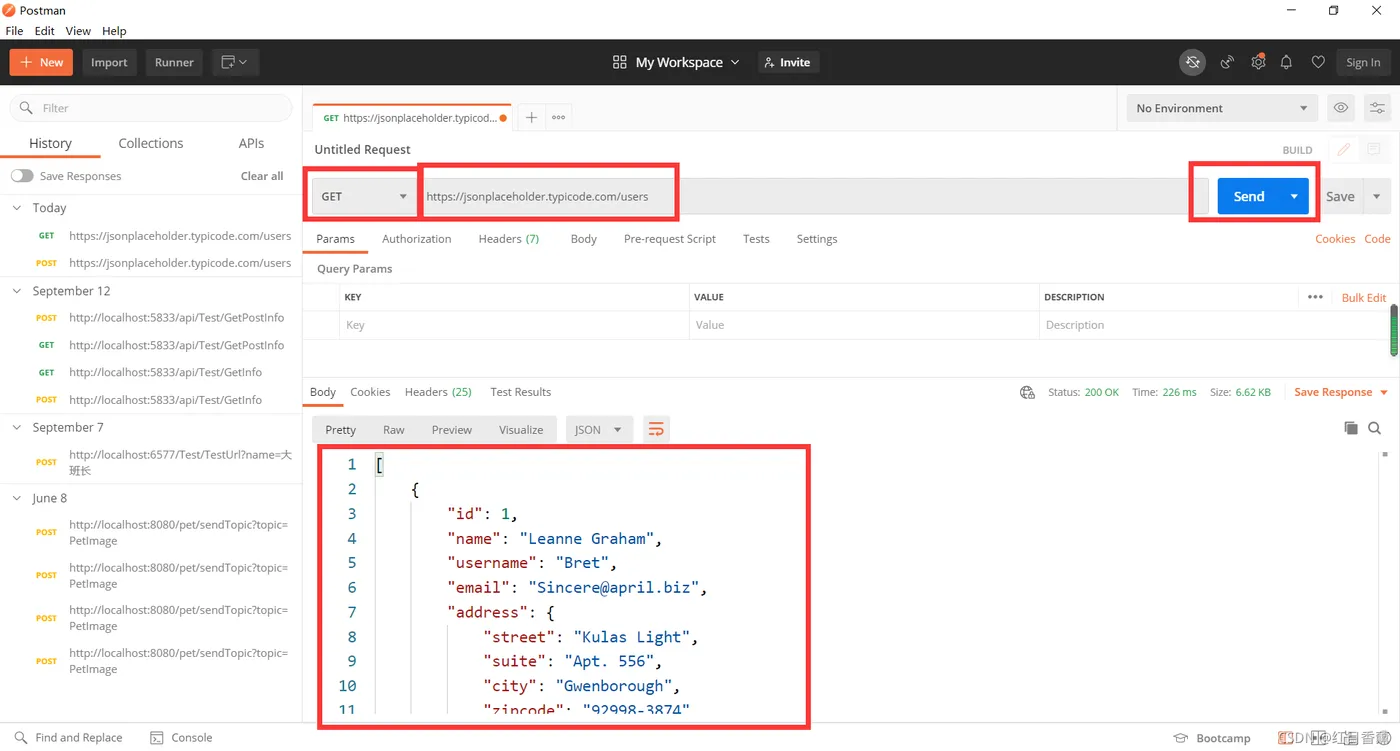This screenshot has width=1400, height=751.
Task: Open the tab options three dots menu
Action: (x=558, y=117)
